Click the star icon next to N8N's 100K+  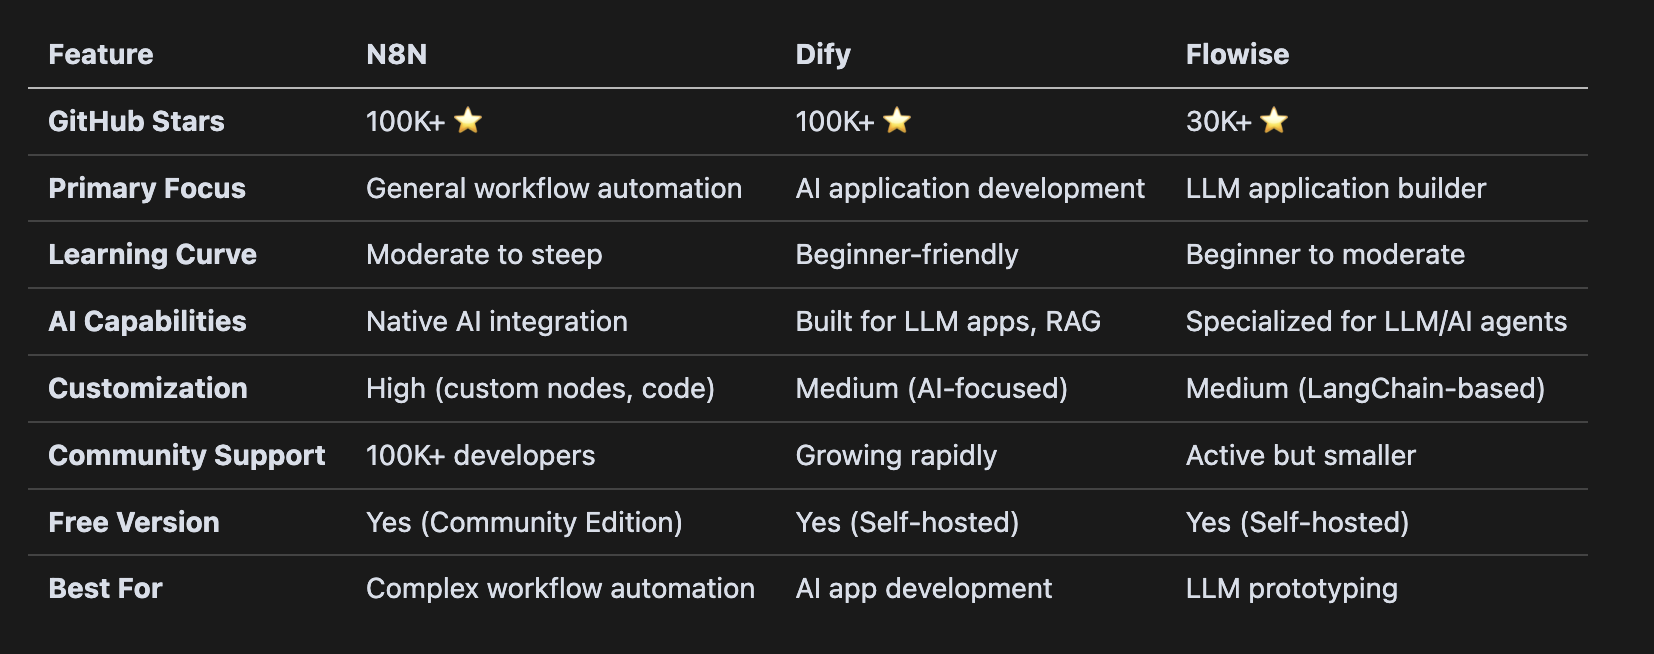(468, 121)
